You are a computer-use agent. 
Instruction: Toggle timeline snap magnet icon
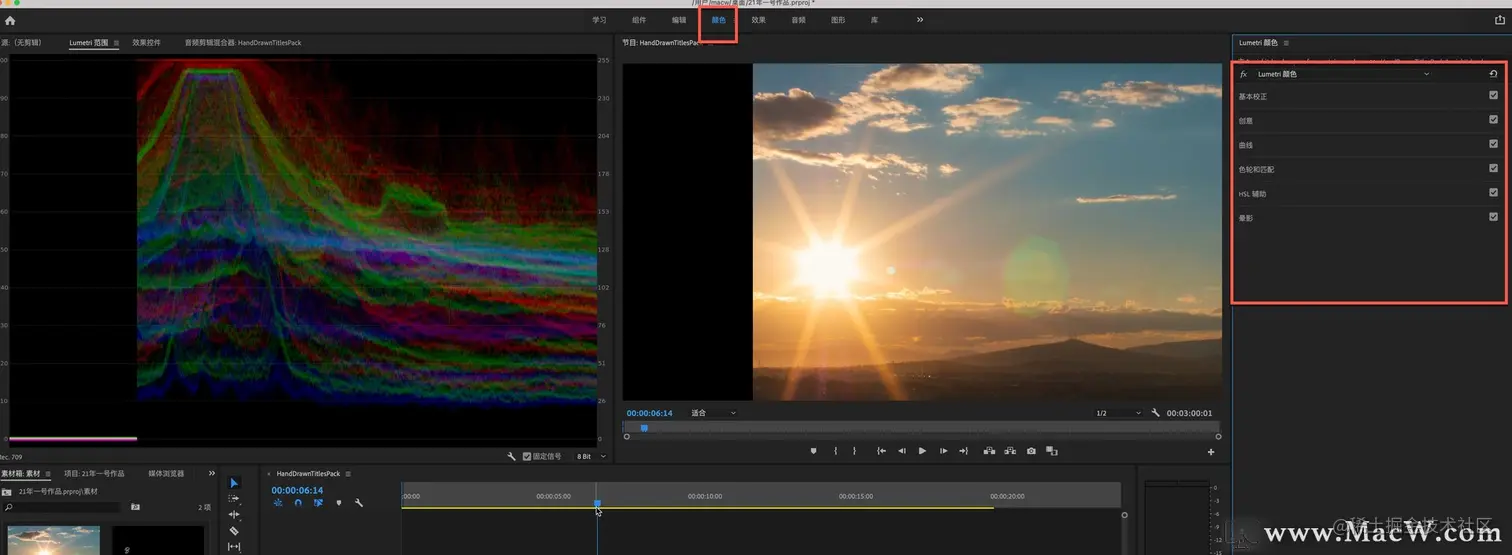pyautogui.click(x=298, y=503)
